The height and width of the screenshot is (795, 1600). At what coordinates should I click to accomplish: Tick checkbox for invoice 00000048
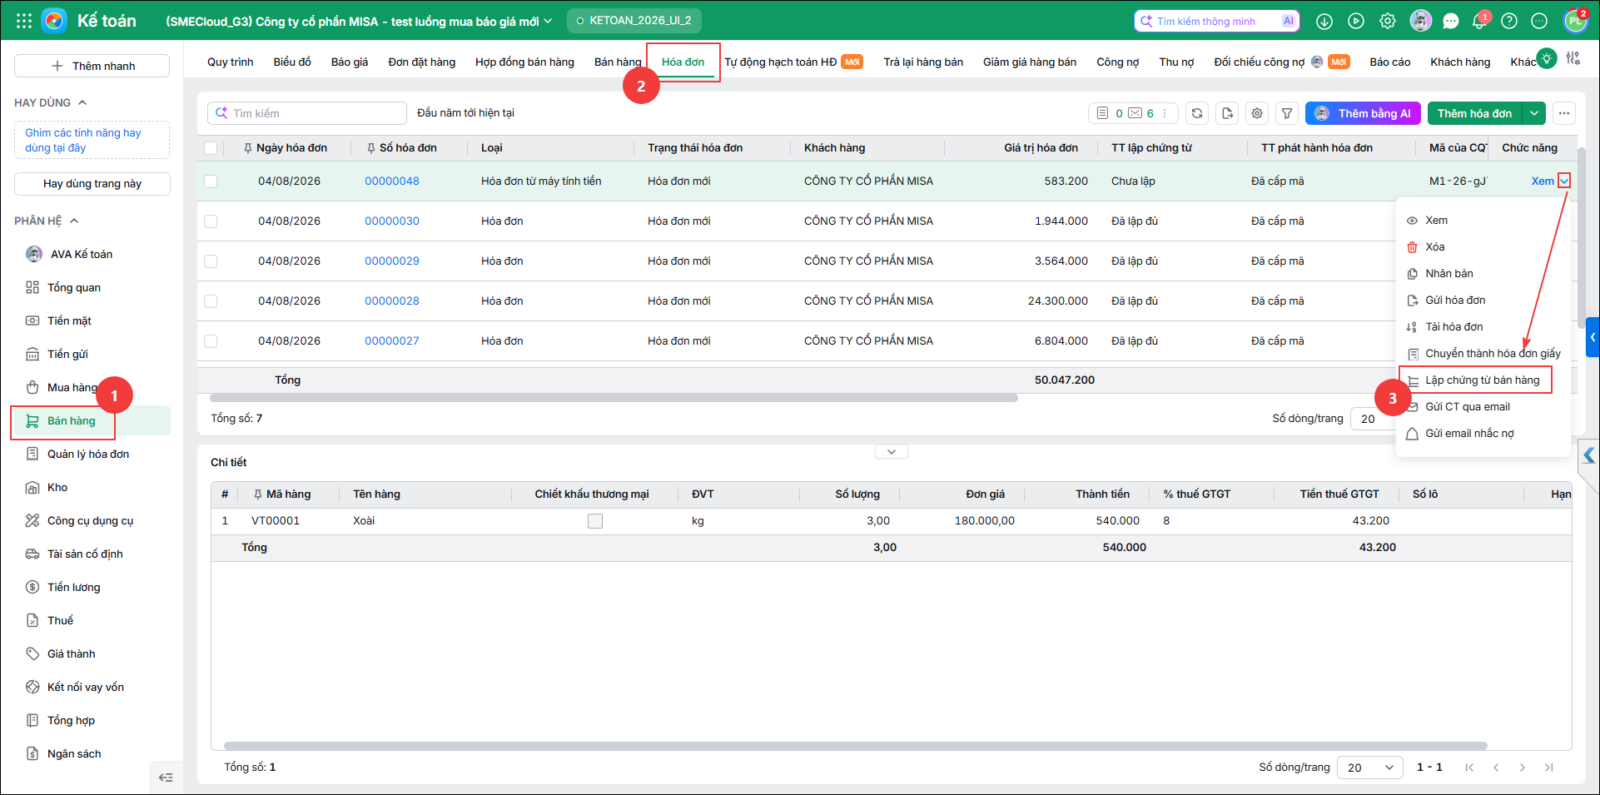(x=211, y=181)
